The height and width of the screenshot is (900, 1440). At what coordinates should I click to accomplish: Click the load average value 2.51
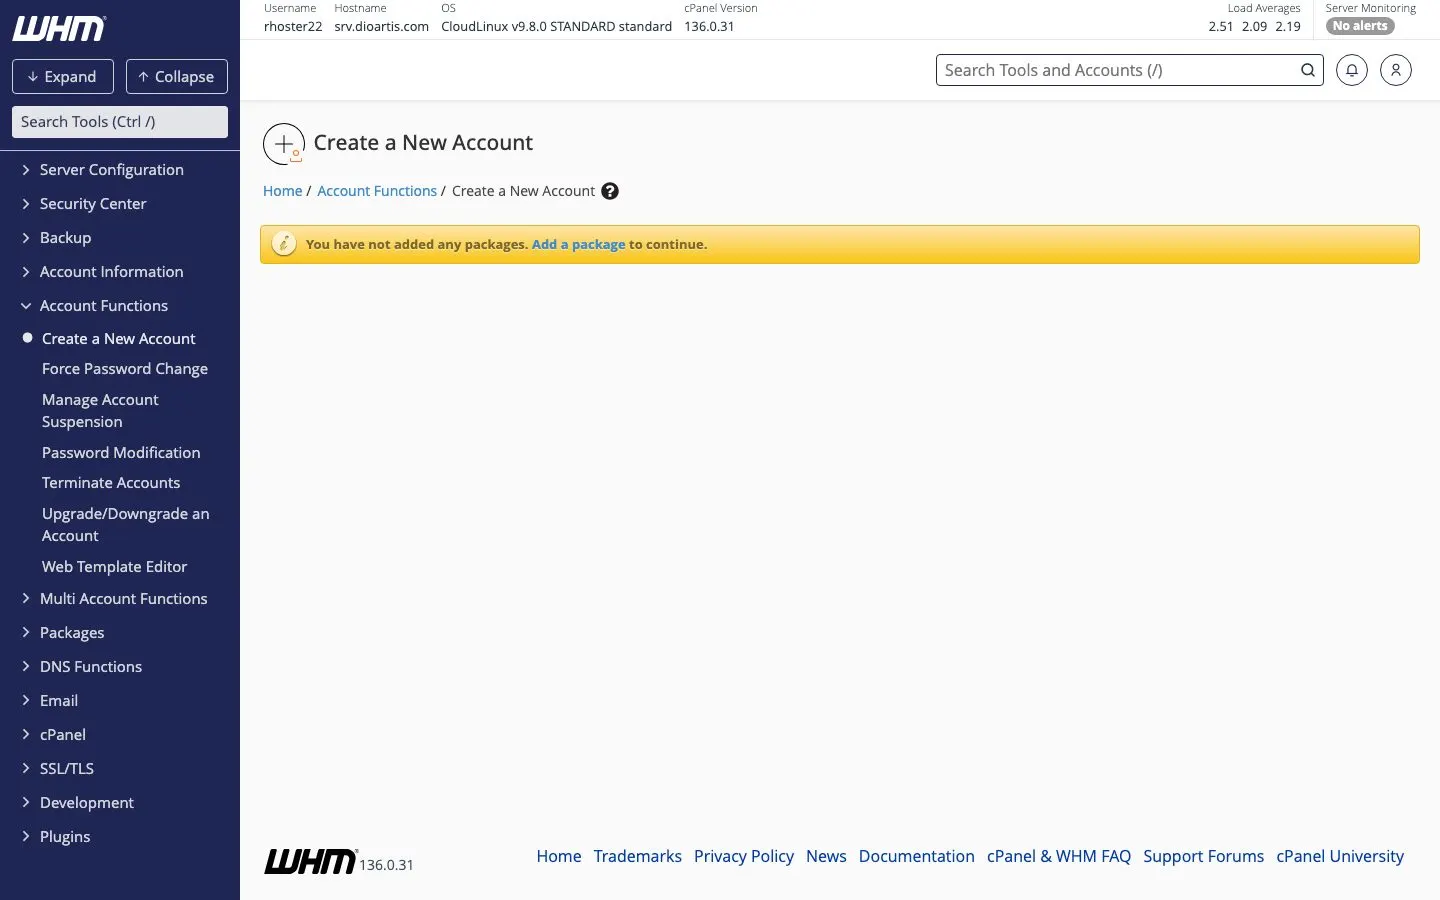tap(1221, 26)
